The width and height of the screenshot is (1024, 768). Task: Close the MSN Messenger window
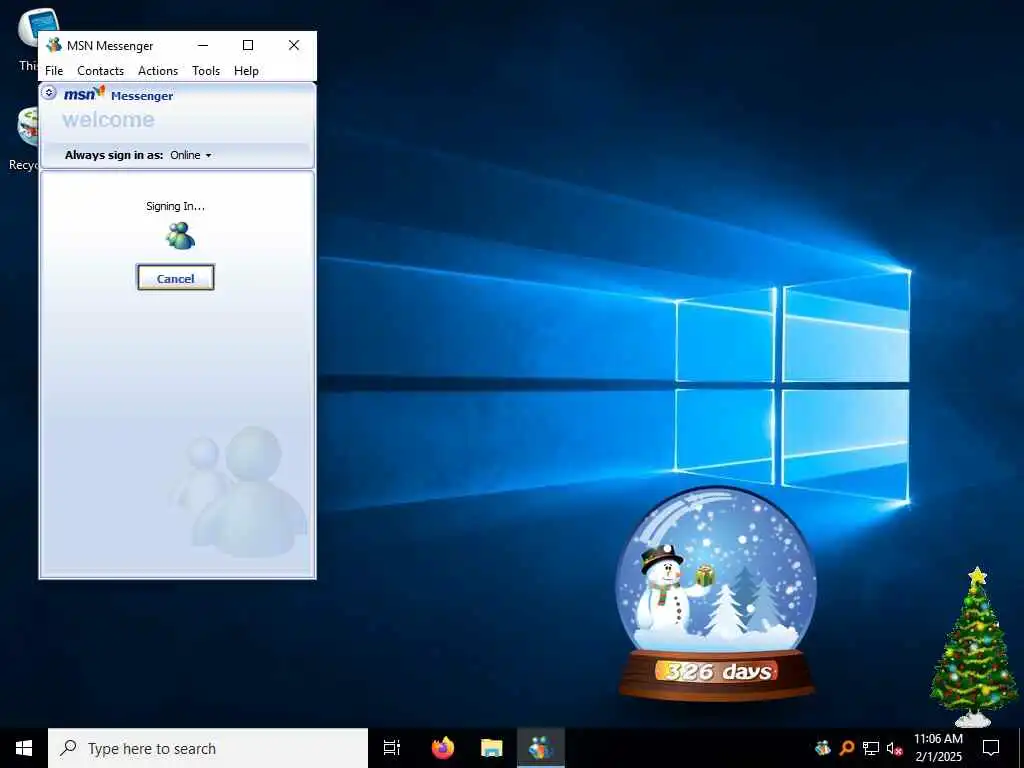294,45
